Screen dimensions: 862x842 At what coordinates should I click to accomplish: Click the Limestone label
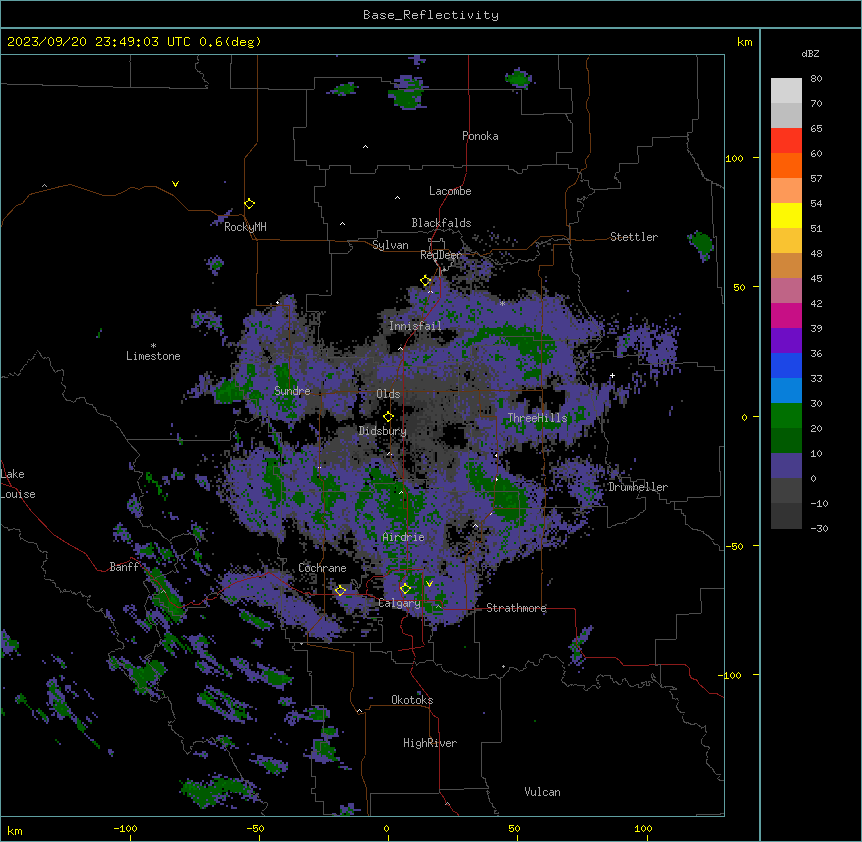[x=153, y=356]
